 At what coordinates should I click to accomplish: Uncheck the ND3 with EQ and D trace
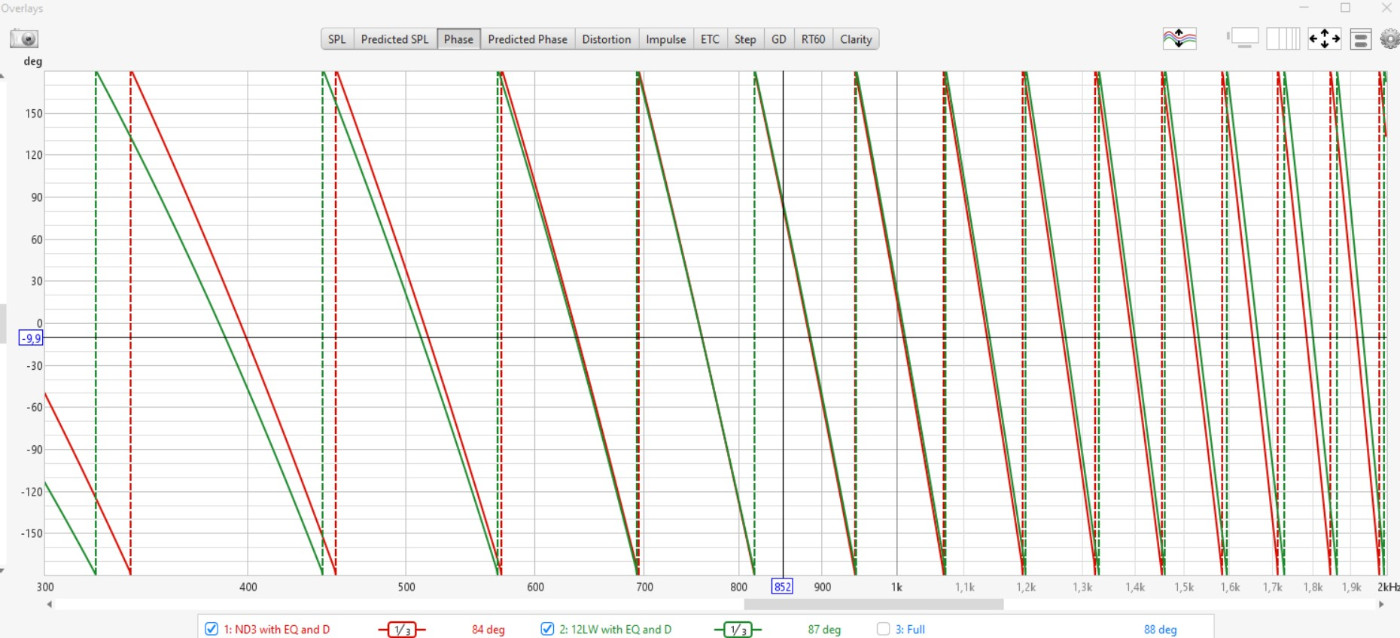tap(212, 629)
